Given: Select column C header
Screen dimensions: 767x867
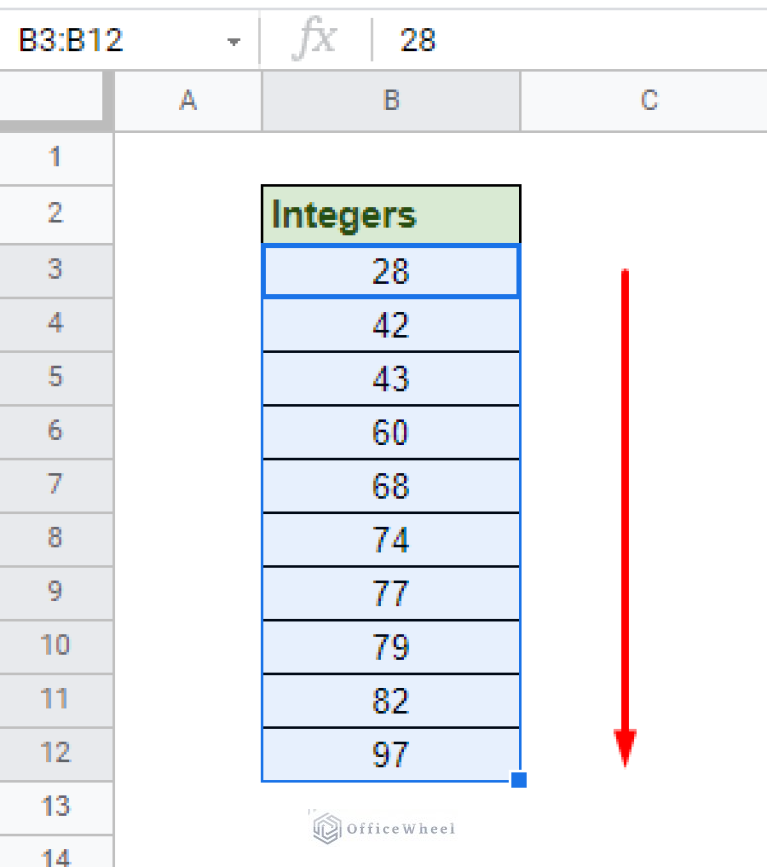Looking at the screenshot, I should pos(648,100).
